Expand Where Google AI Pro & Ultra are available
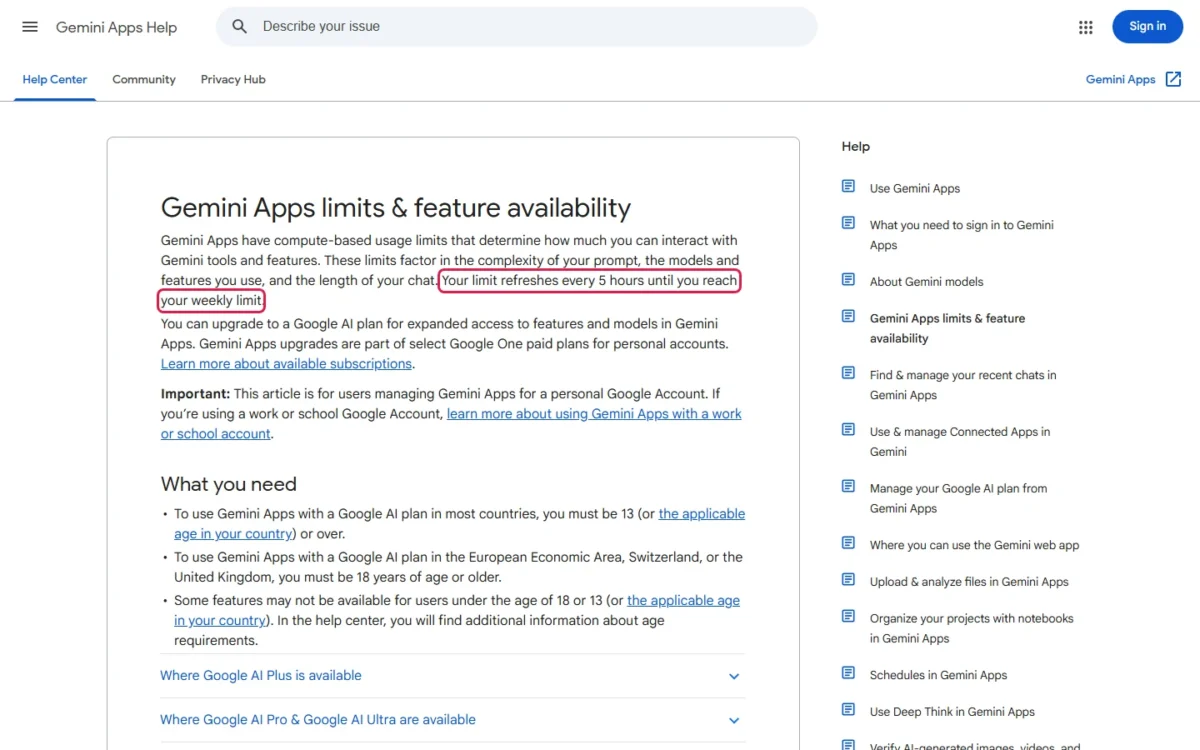This screenshot has width=1200, height=750. point(452,720)
